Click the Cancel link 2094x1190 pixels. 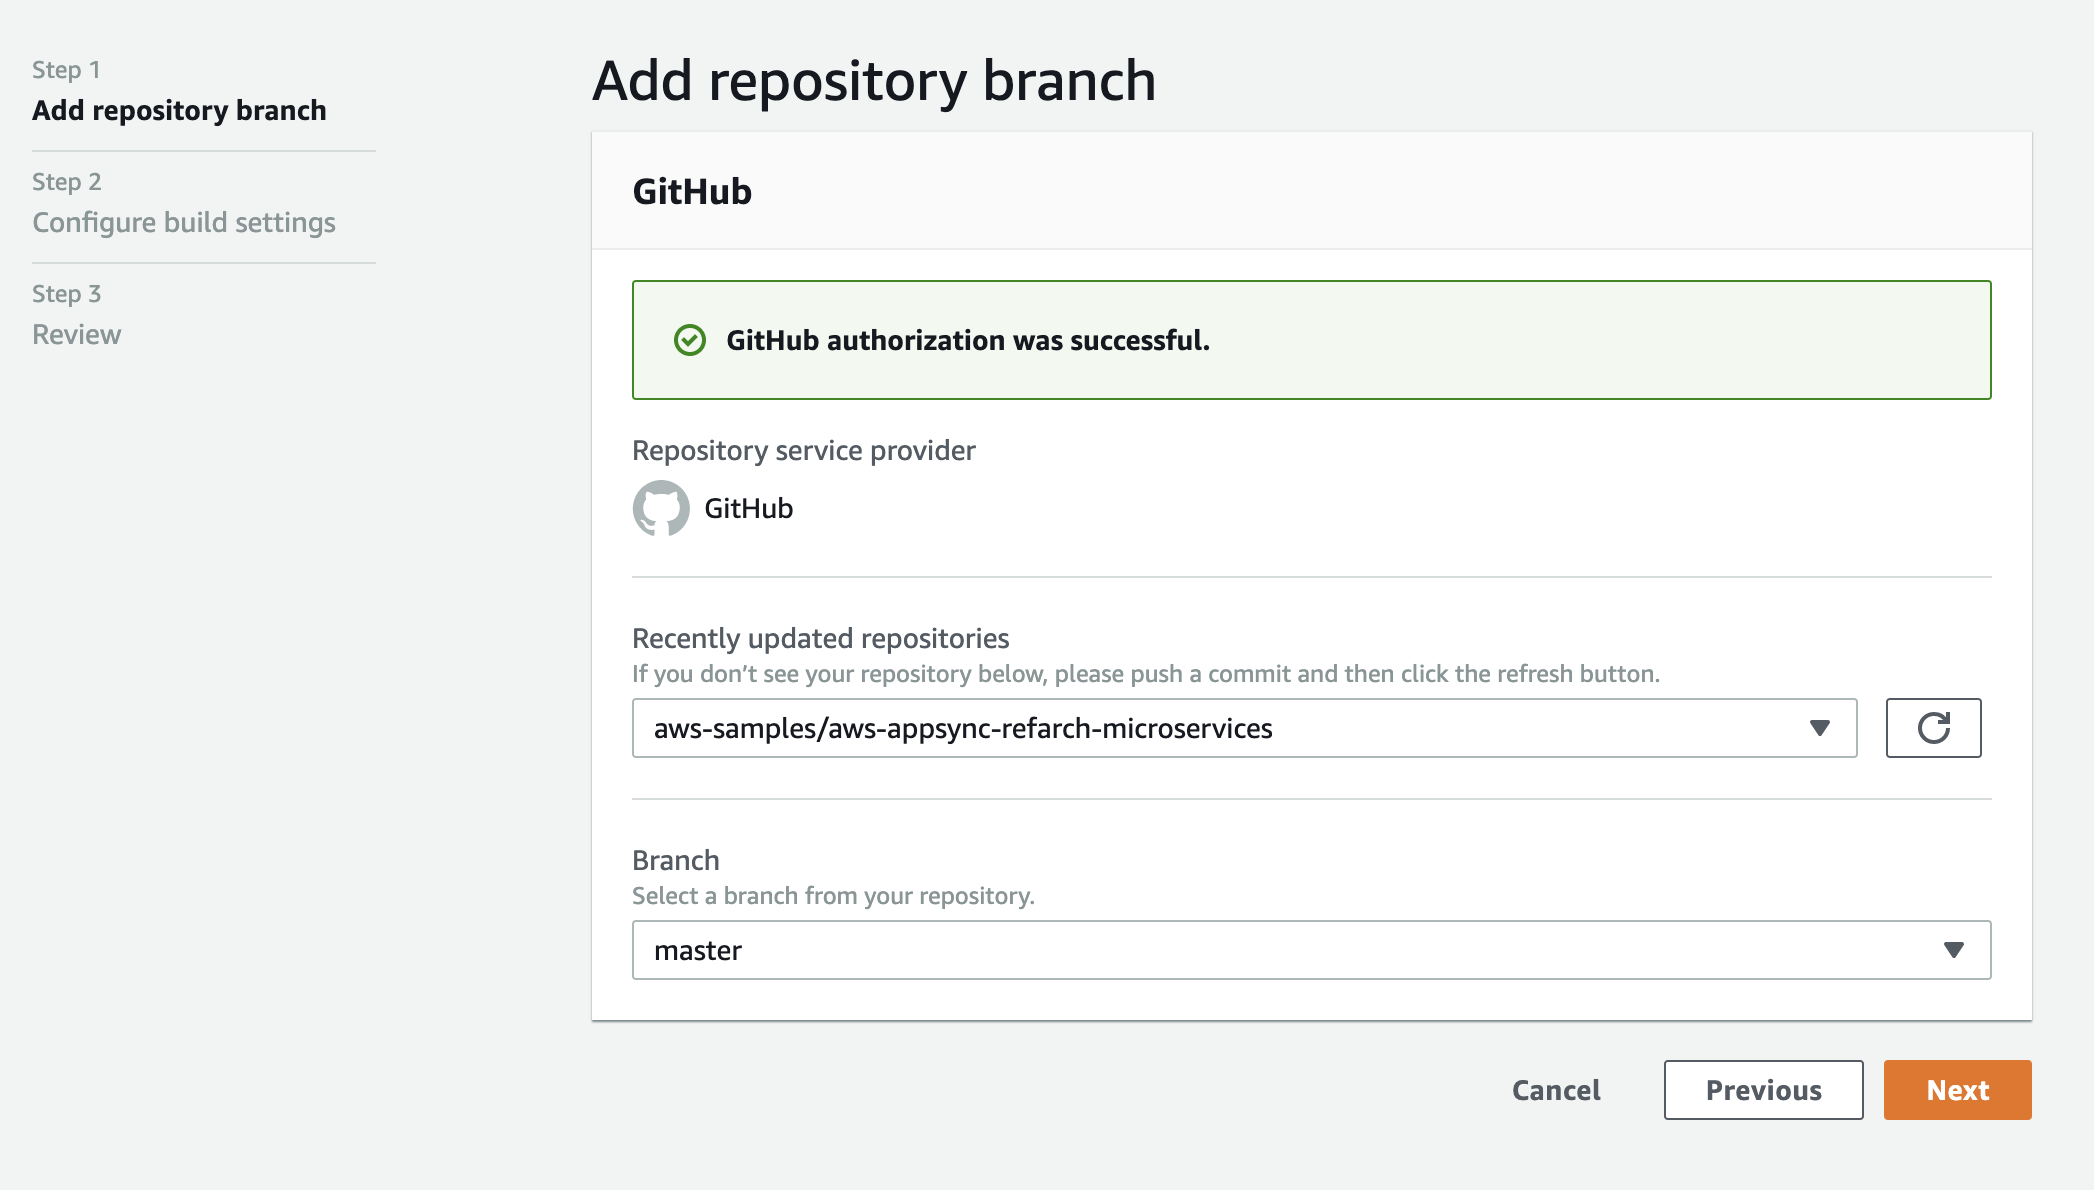click(1556, 1090)
